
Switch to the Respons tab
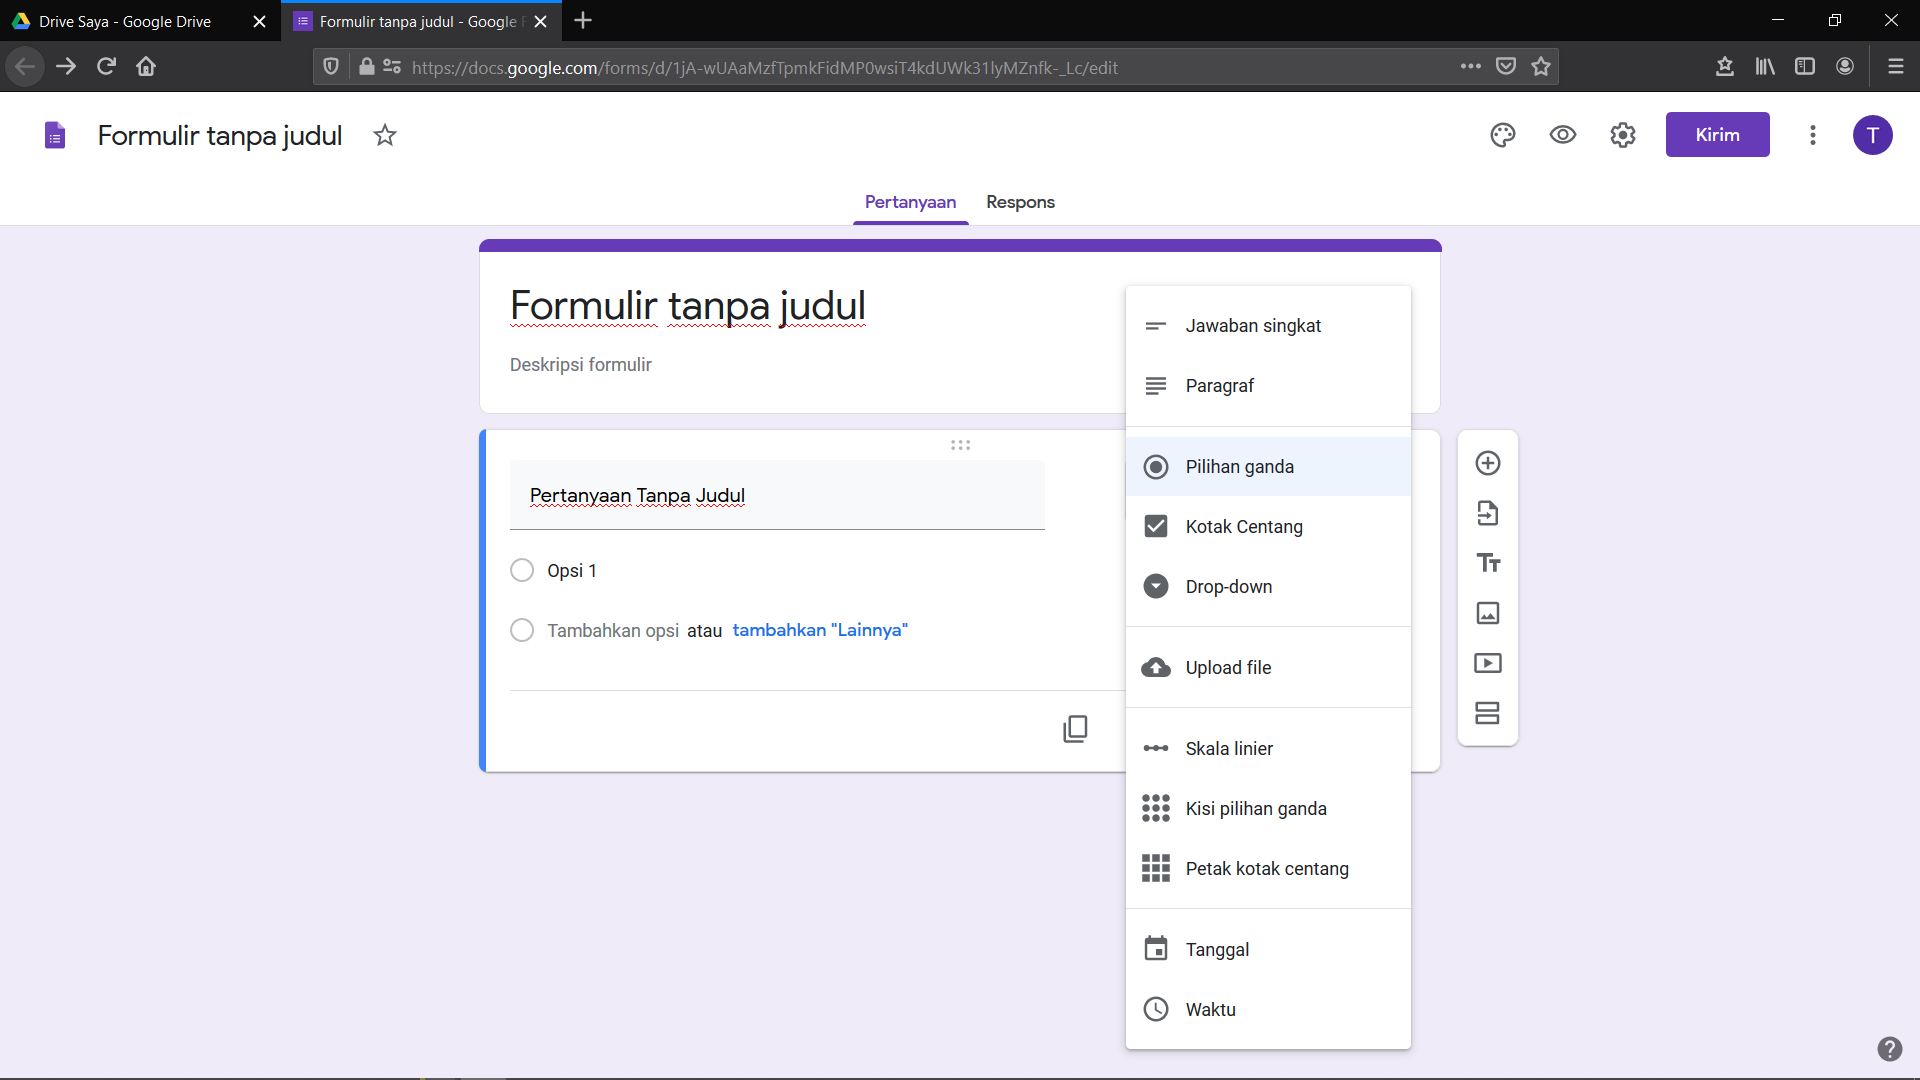tap(1020, 202)
